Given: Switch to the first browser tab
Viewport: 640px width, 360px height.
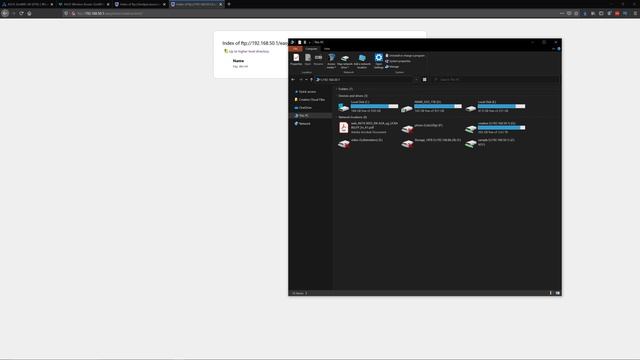Looking at the screenshot, I should (27, 4).
